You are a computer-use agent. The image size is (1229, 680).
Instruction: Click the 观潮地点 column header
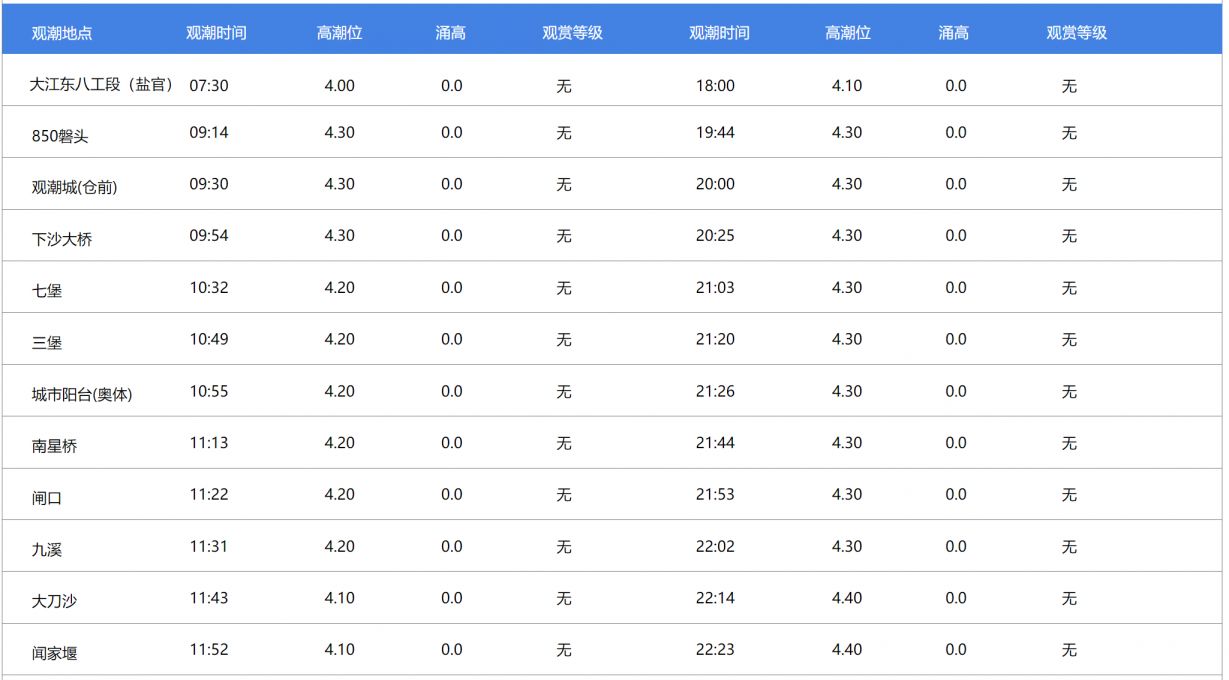(62, 33)
